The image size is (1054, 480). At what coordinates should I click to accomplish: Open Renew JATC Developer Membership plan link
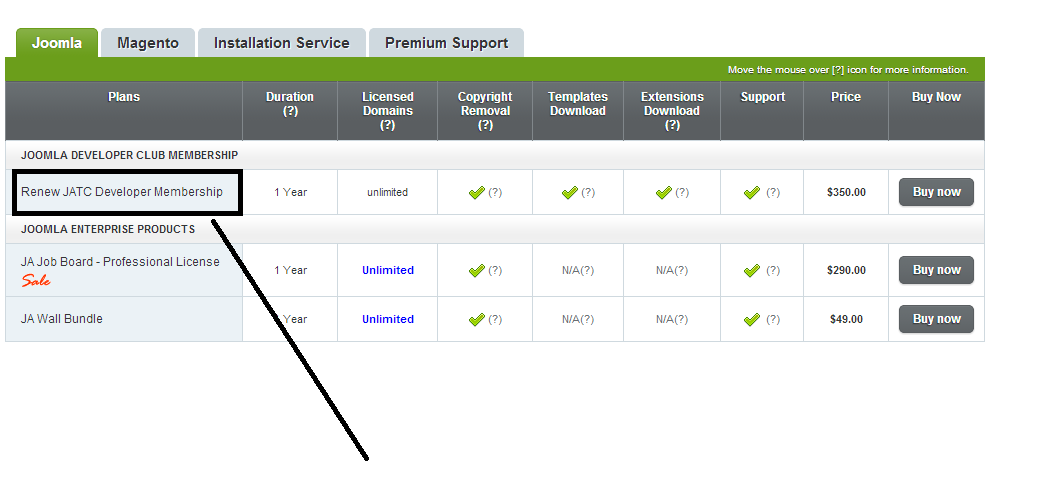[x=122, y=192]
